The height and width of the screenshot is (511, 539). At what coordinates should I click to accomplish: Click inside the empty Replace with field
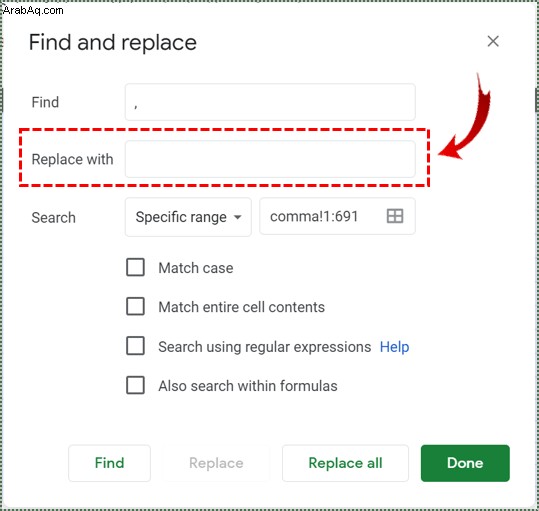click(x=270, y=159)
